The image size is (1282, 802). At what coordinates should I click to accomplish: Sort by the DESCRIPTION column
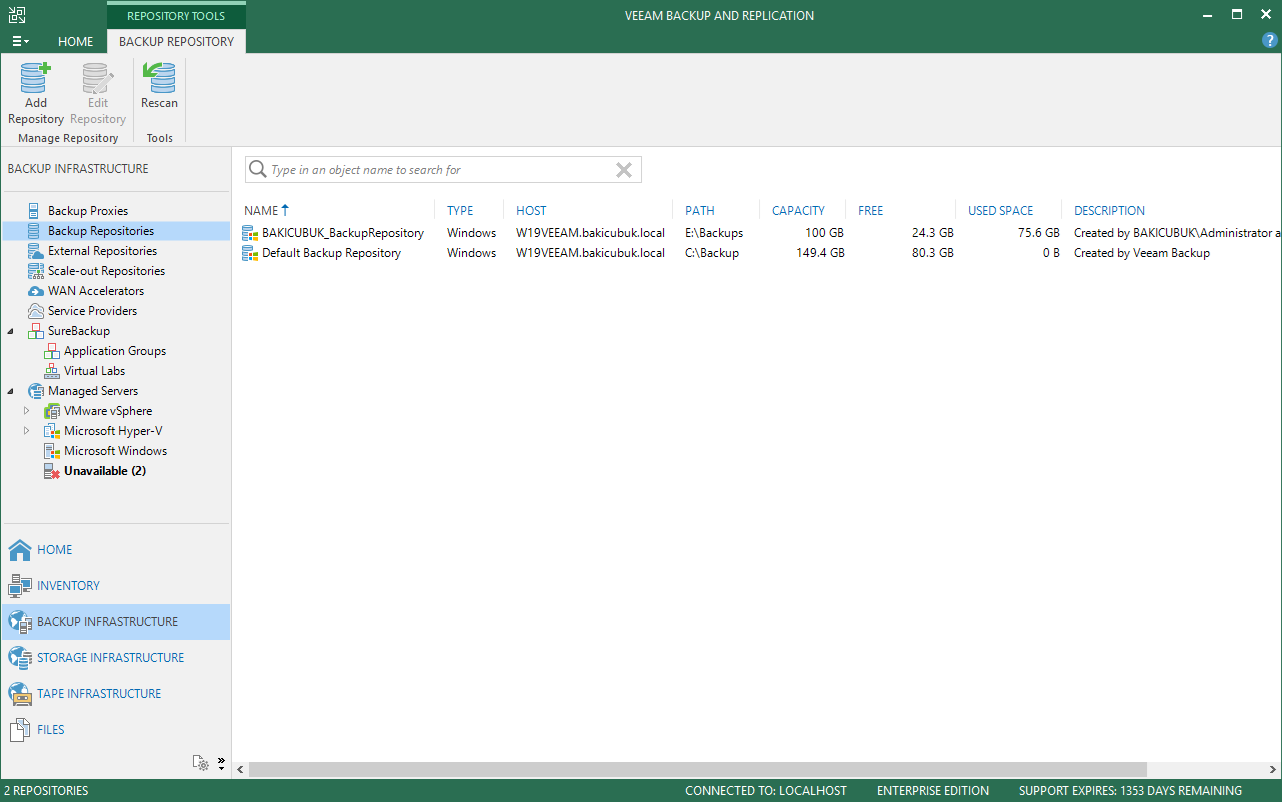[1109, 211]
